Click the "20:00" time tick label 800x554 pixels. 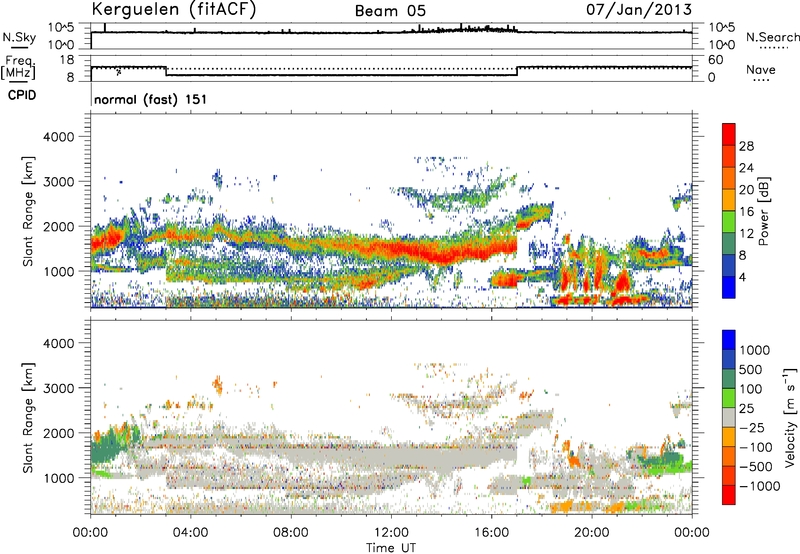coord(591,533)
